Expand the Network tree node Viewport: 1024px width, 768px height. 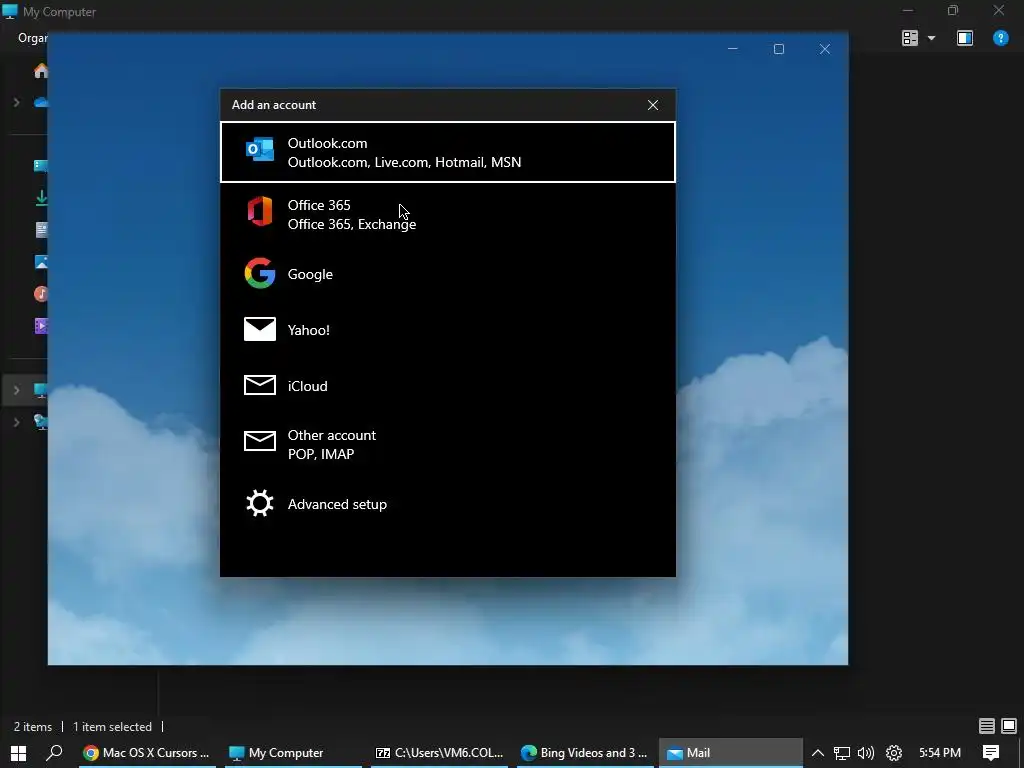(x=16, y=422)
